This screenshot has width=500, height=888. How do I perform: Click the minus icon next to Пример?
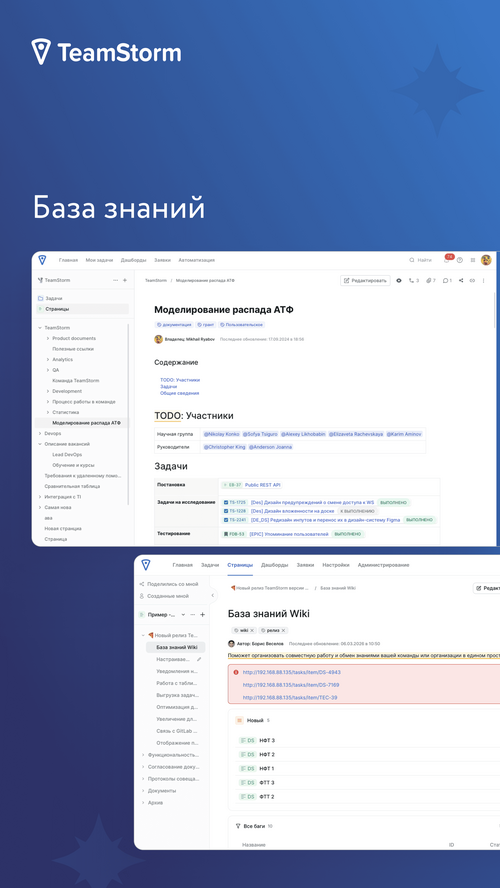pyautogui.click(x=193, y=614)
